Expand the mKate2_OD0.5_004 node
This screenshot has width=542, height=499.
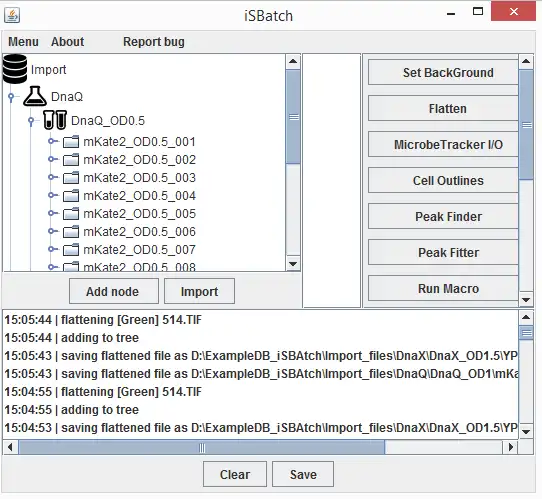52,195
